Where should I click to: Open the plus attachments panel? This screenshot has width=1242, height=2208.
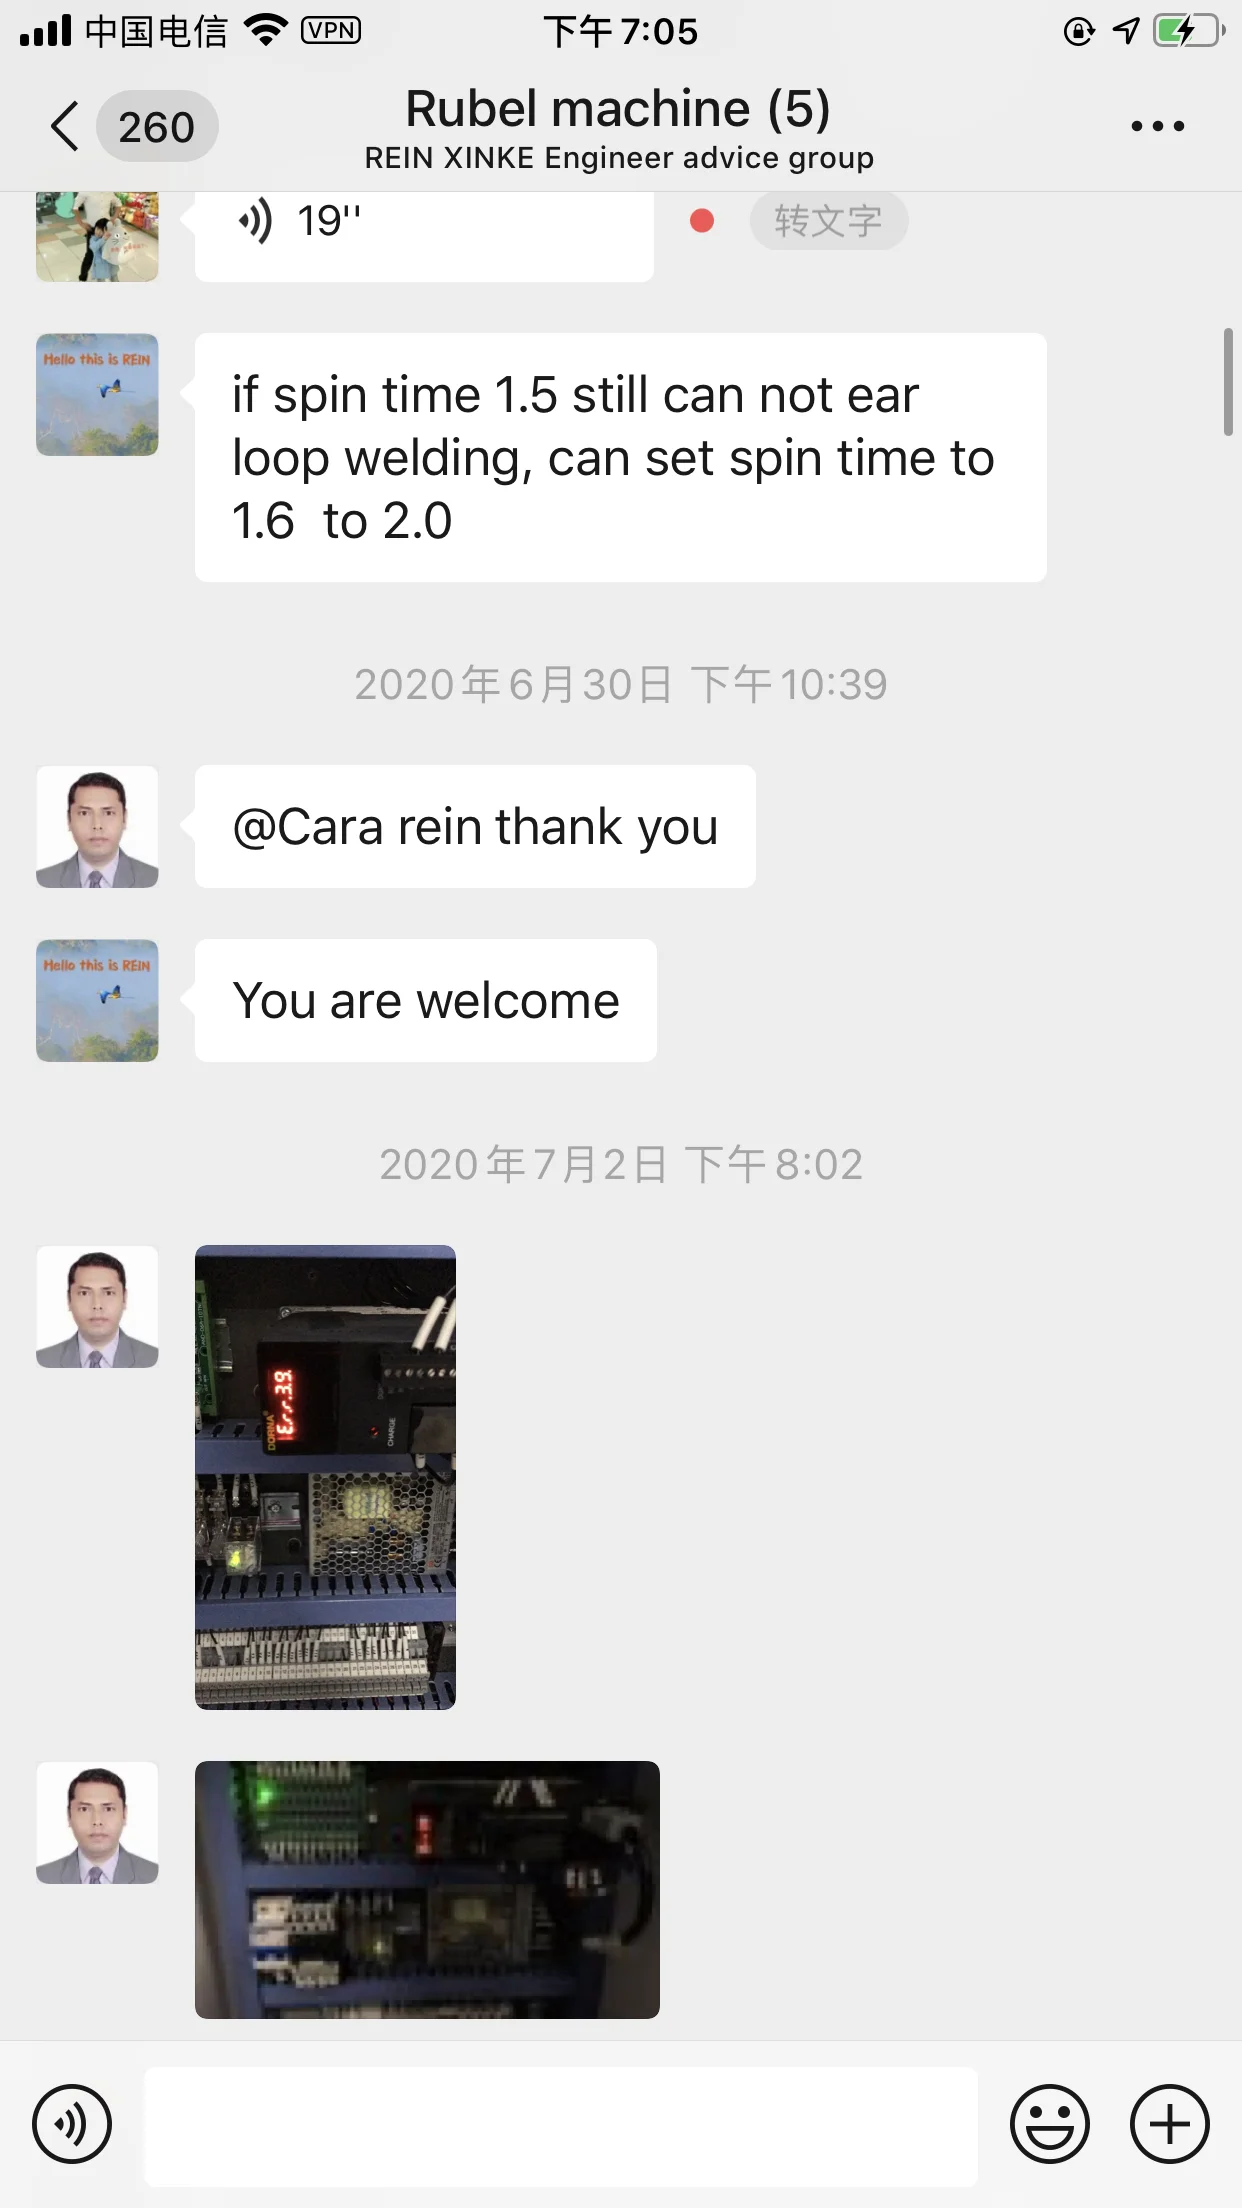[x=1169, y=2123]
